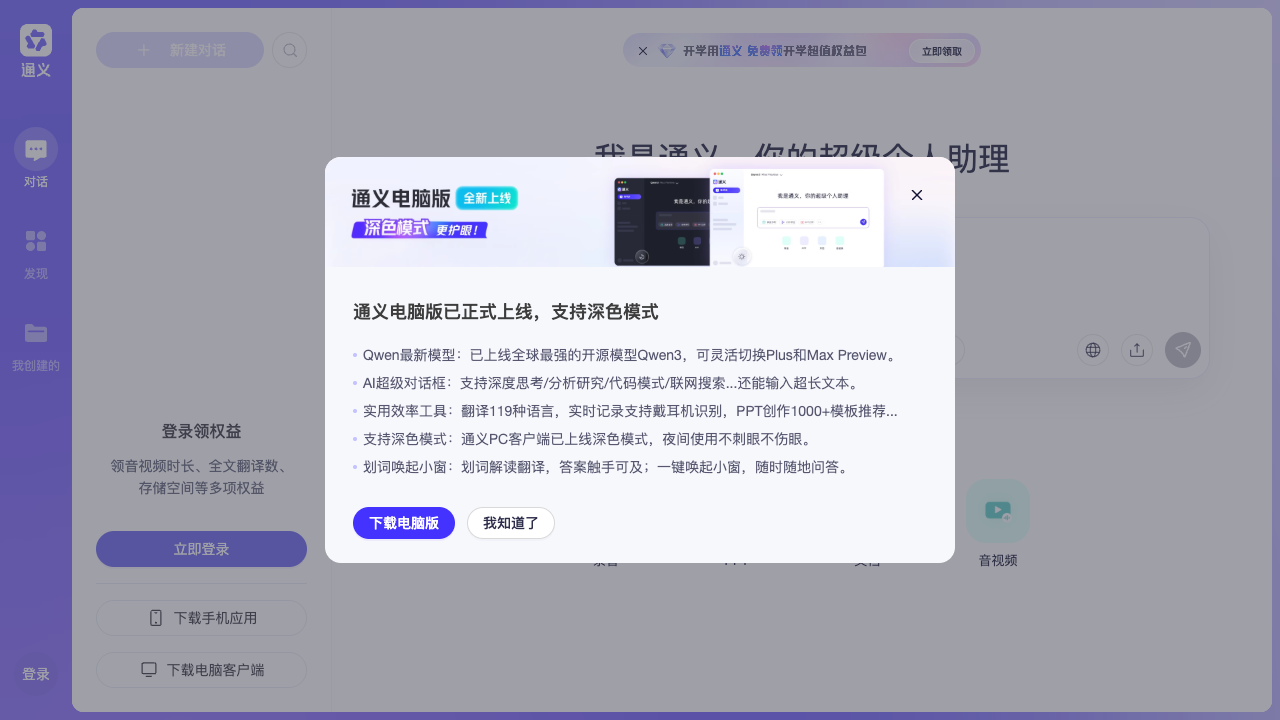
Task: Click the 下载手机应用 button
Action: pyautogui.click(x=201, y=617)
